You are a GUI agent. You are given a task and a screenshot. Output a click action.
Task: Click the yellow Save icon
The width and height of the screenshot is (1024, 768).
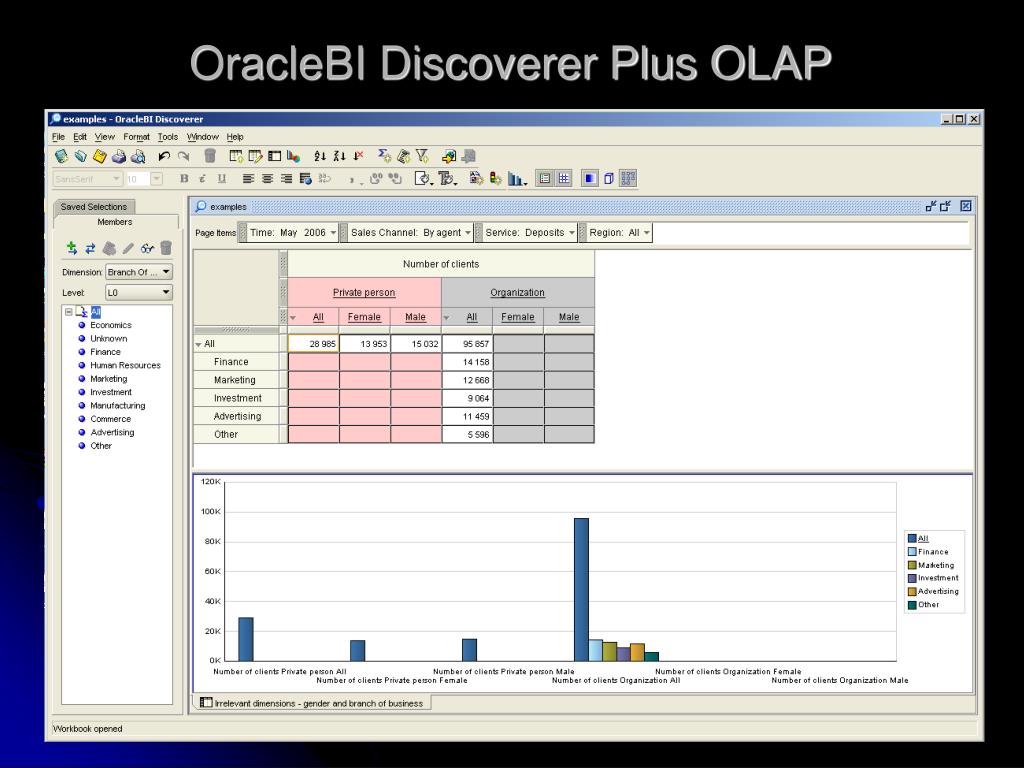pyautogui.click(x=99, y=156)
